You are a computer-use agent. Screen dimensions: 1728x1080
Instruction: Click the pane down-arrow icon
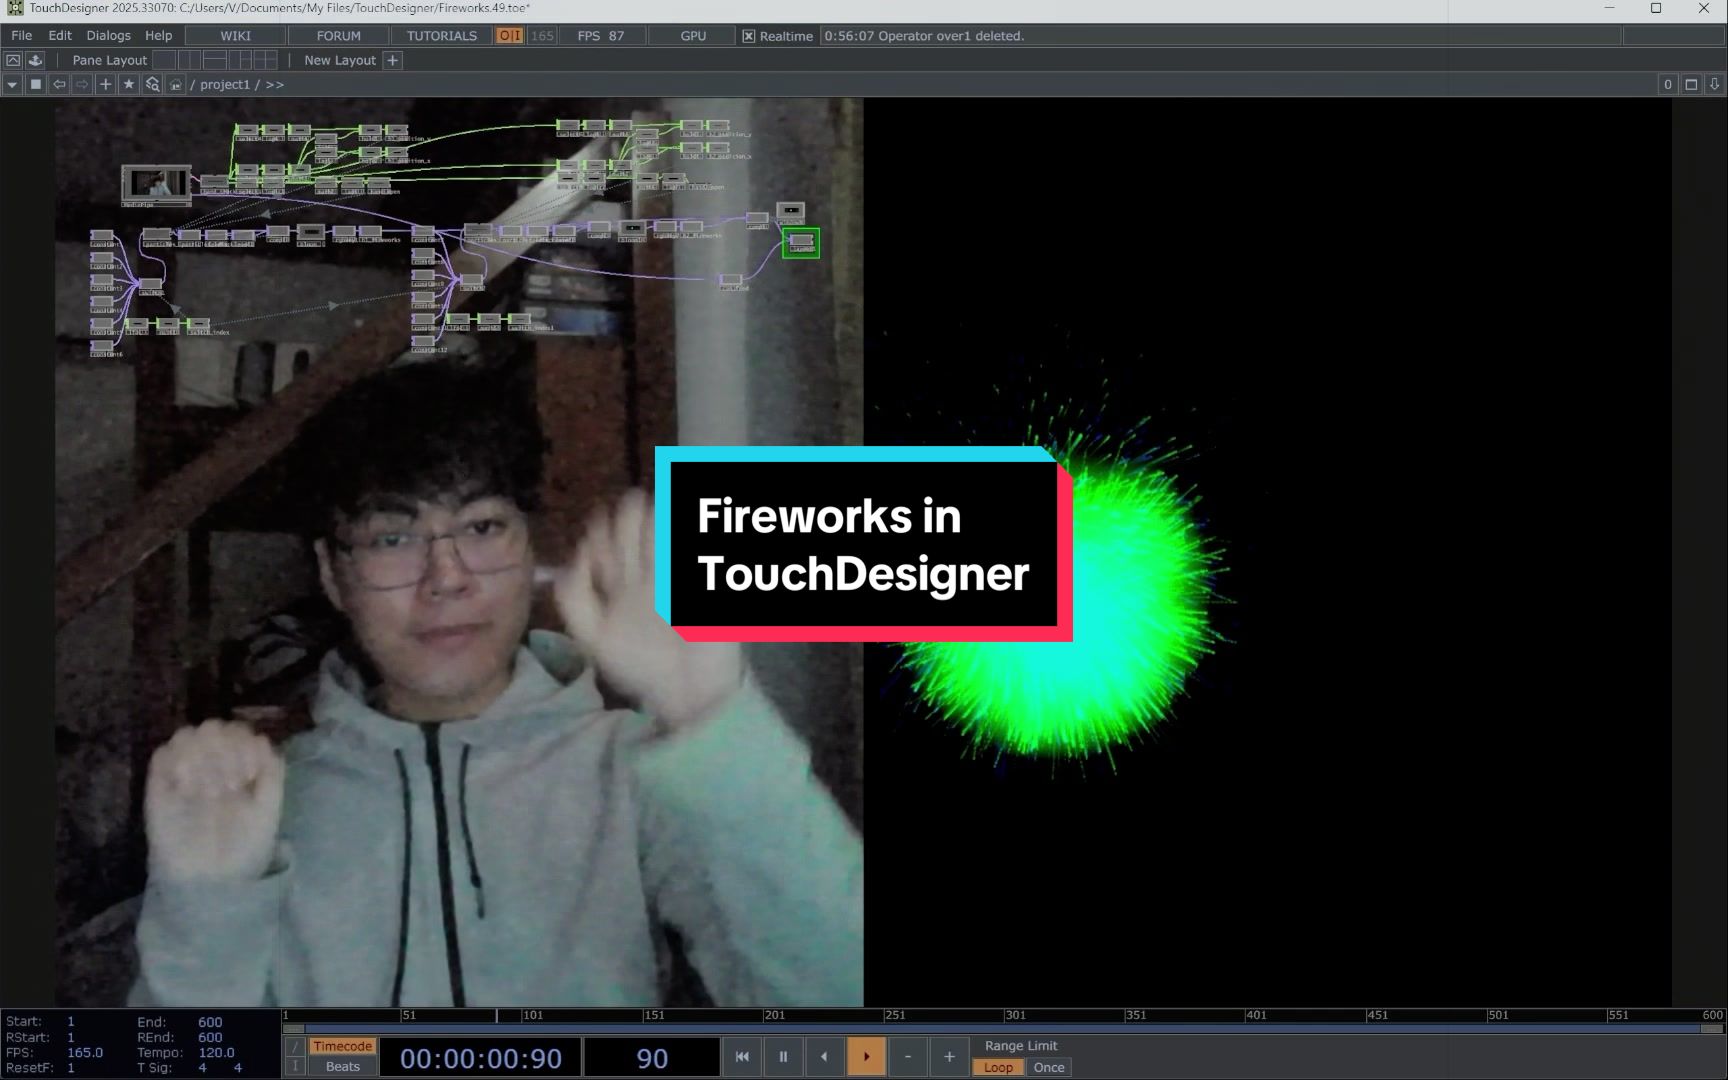coord(1714,85)
